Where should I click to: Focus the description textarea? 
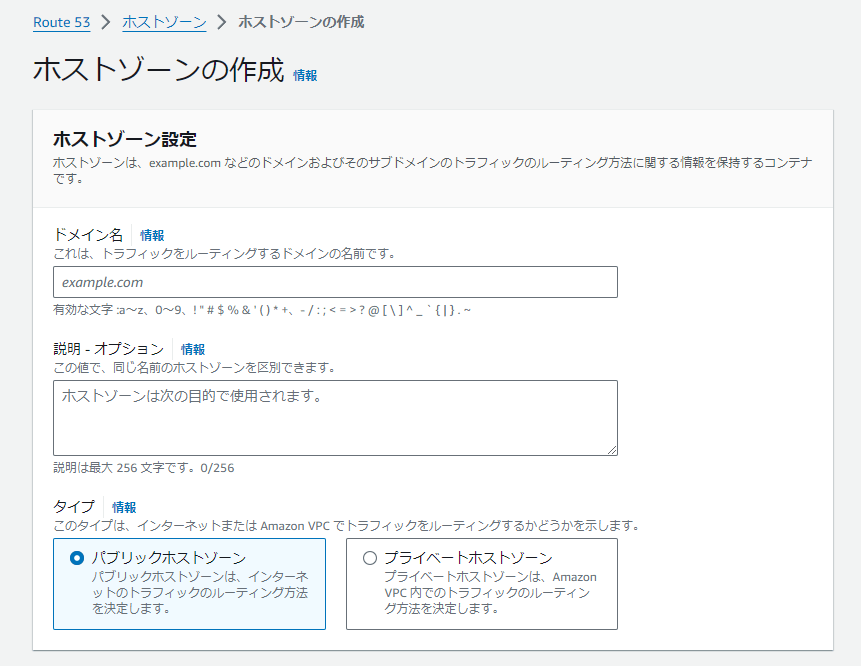[336, 418]
